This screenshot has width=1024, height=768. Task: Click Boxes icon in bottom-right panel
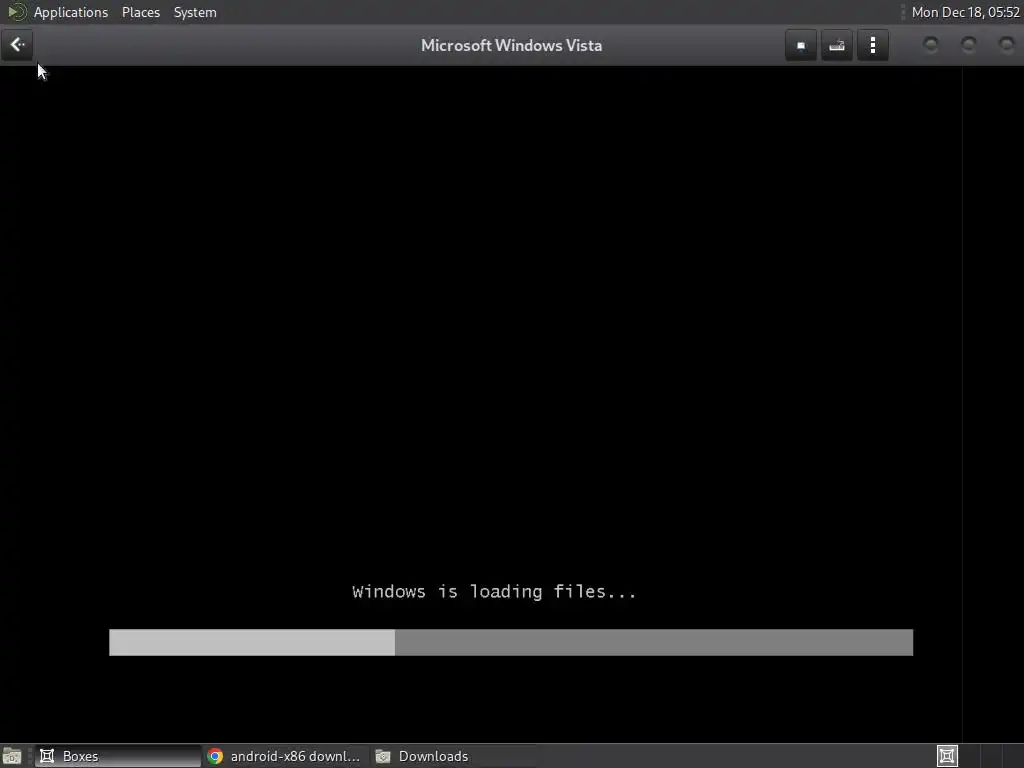point(947,756)
